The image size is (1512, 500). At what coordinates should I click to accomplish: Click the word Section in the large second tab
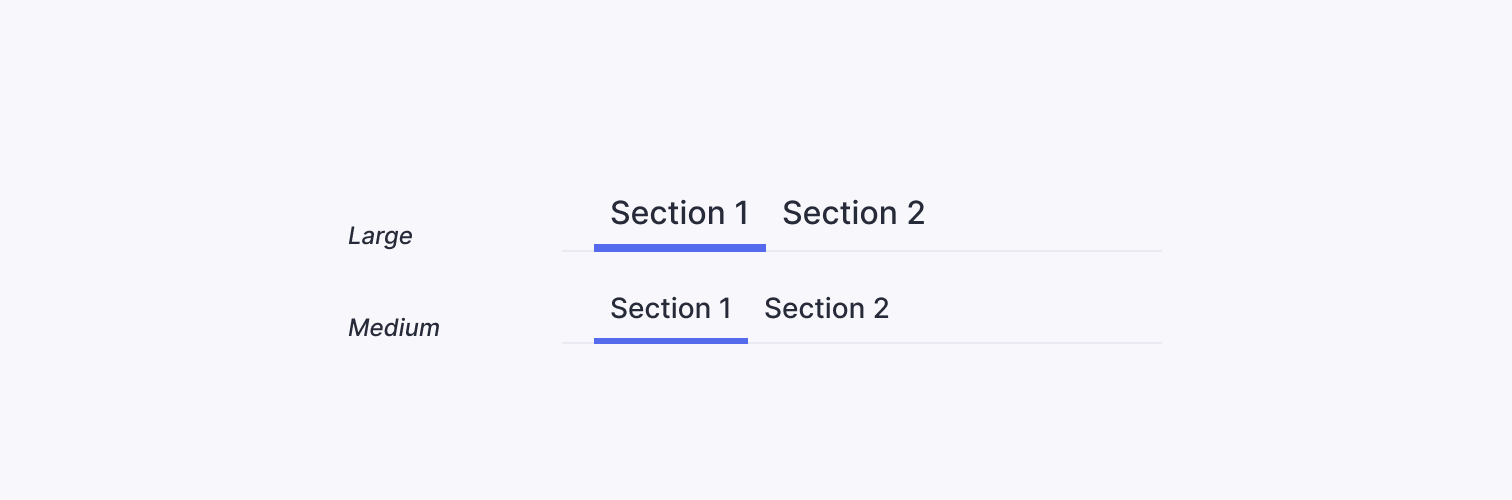840,213
